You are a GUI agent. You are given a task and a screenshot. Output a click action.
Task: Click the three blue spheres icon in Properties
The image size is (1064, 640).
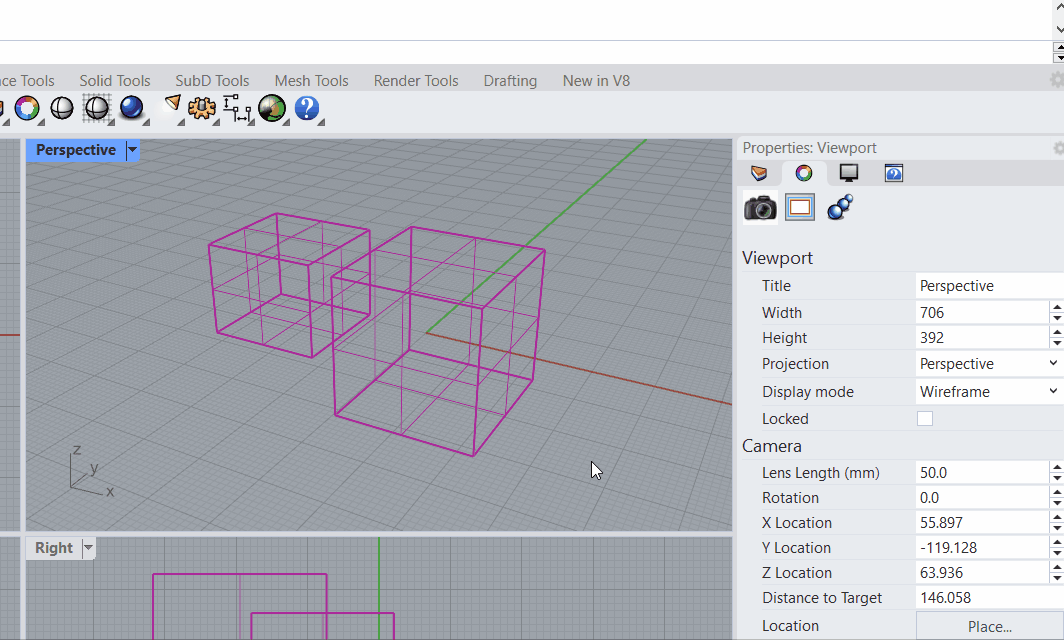(840, 207)
